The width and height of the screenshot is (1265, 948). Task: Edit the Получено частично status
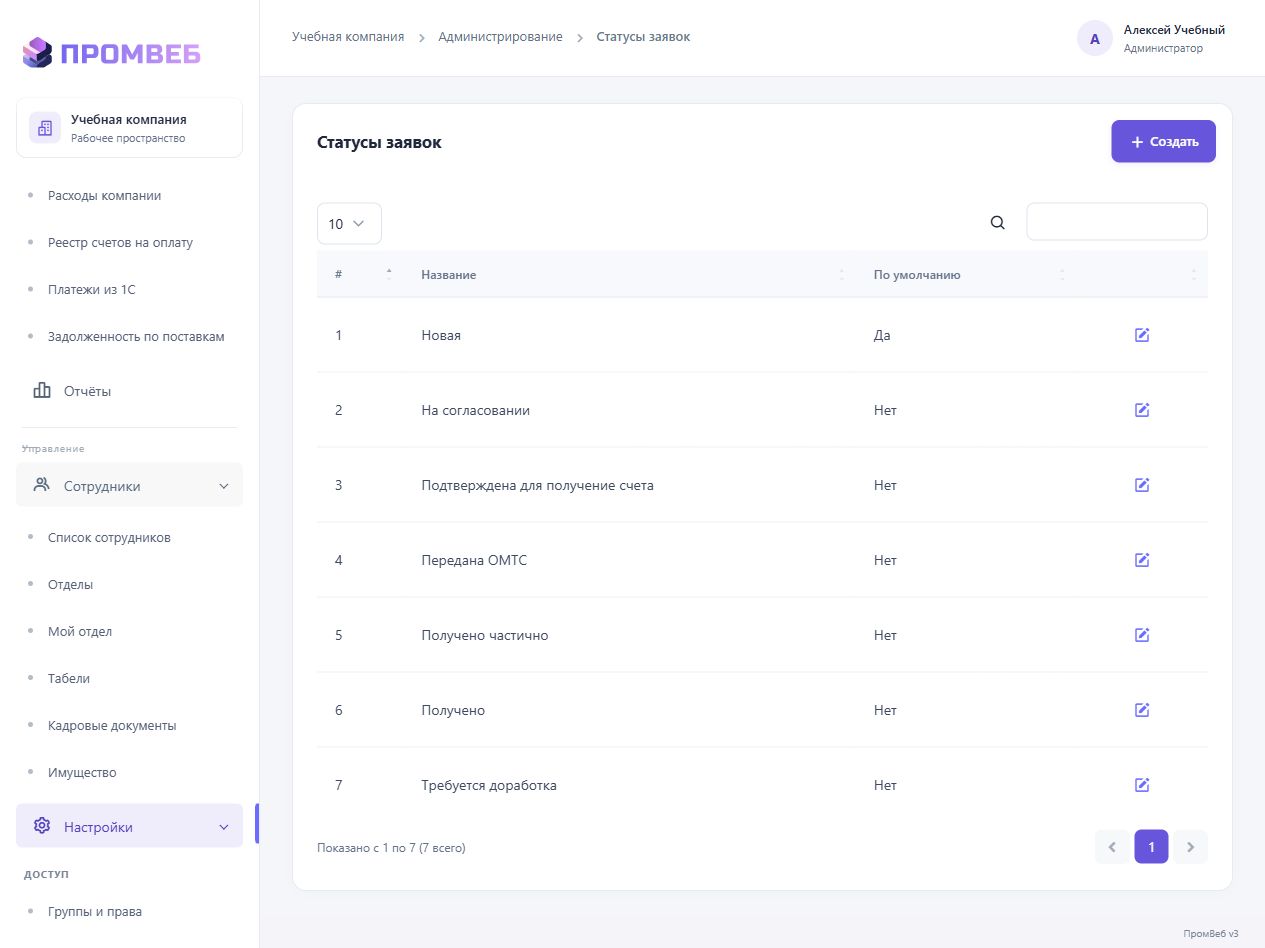tap(1142, 635)
